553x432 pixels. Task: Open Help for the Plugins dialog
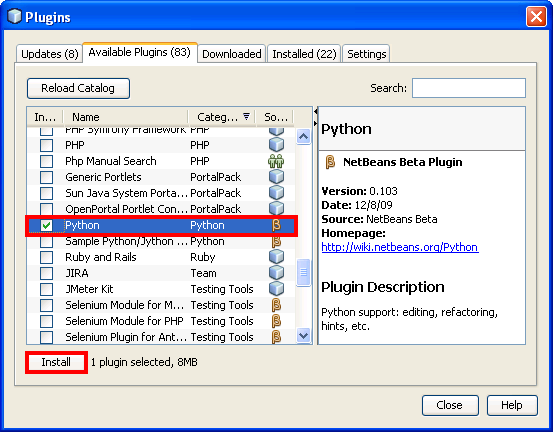tap(512, 405)
